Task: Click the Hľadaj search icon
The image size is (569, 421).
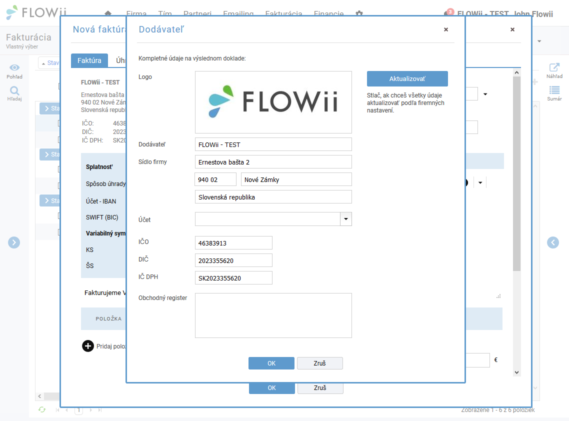Action: 15,90
